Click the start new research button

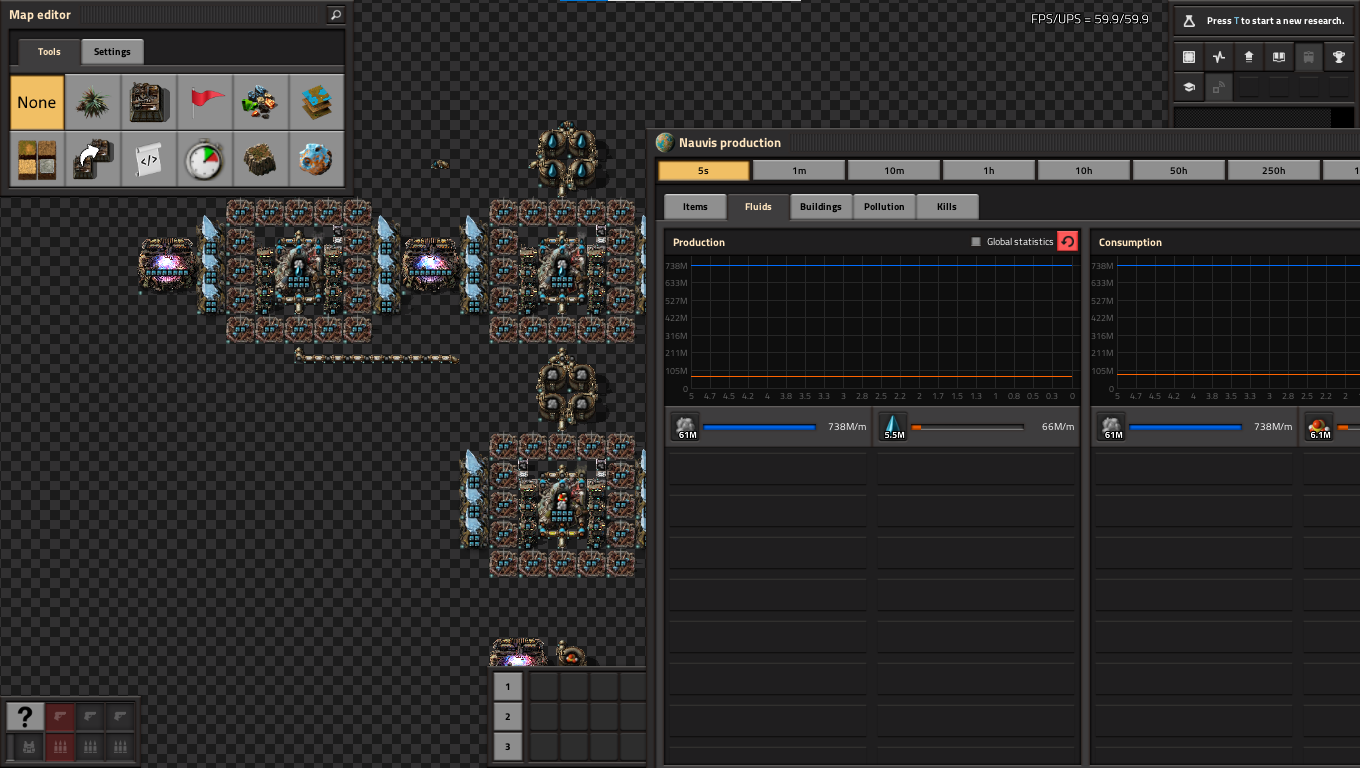pyautogui.click(x=1264, y=21)
